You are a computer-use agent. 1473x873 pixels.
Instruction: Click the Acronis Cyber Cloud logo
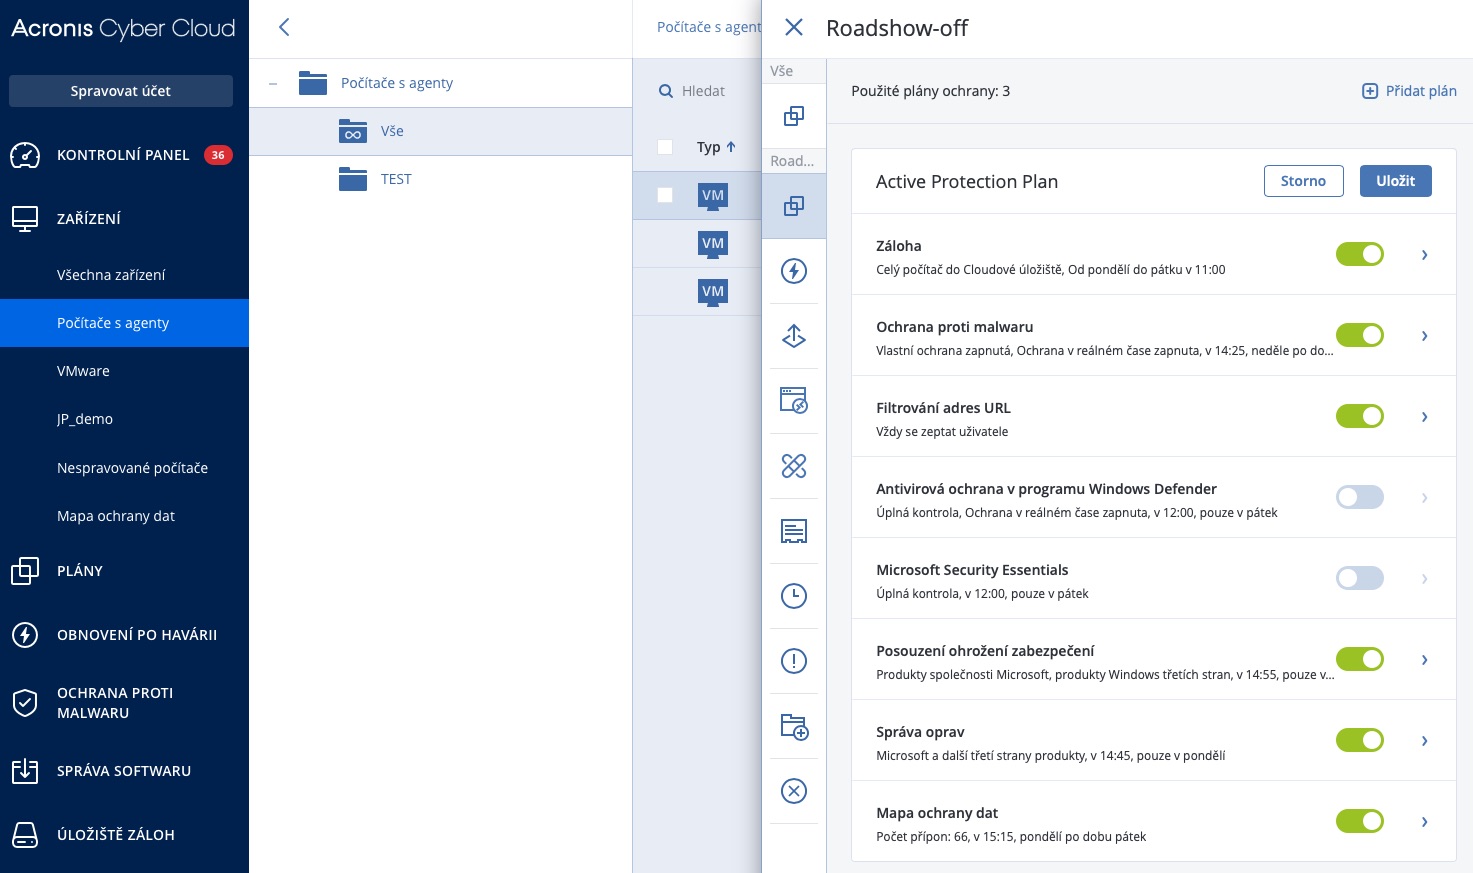click(x=124, y=29)
